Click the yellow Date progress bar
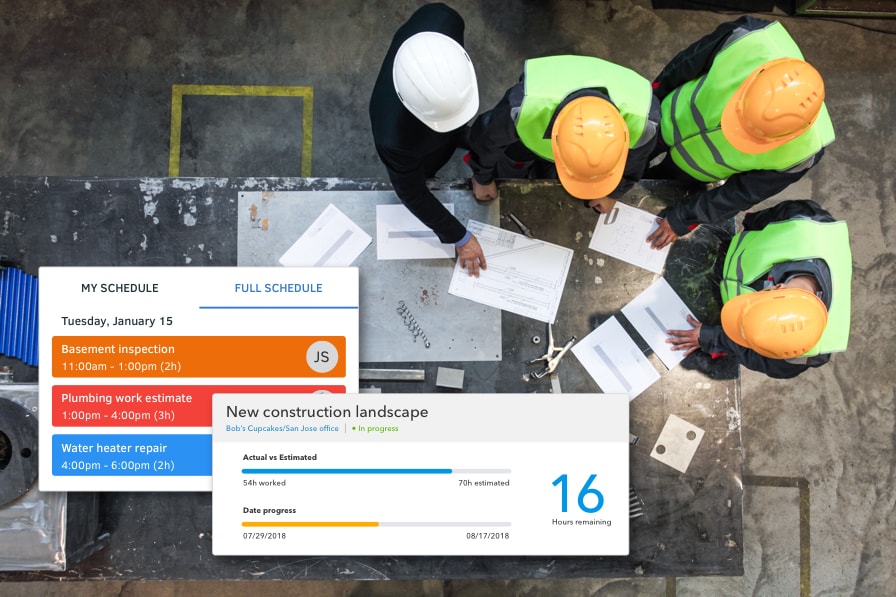 (375, 524)
